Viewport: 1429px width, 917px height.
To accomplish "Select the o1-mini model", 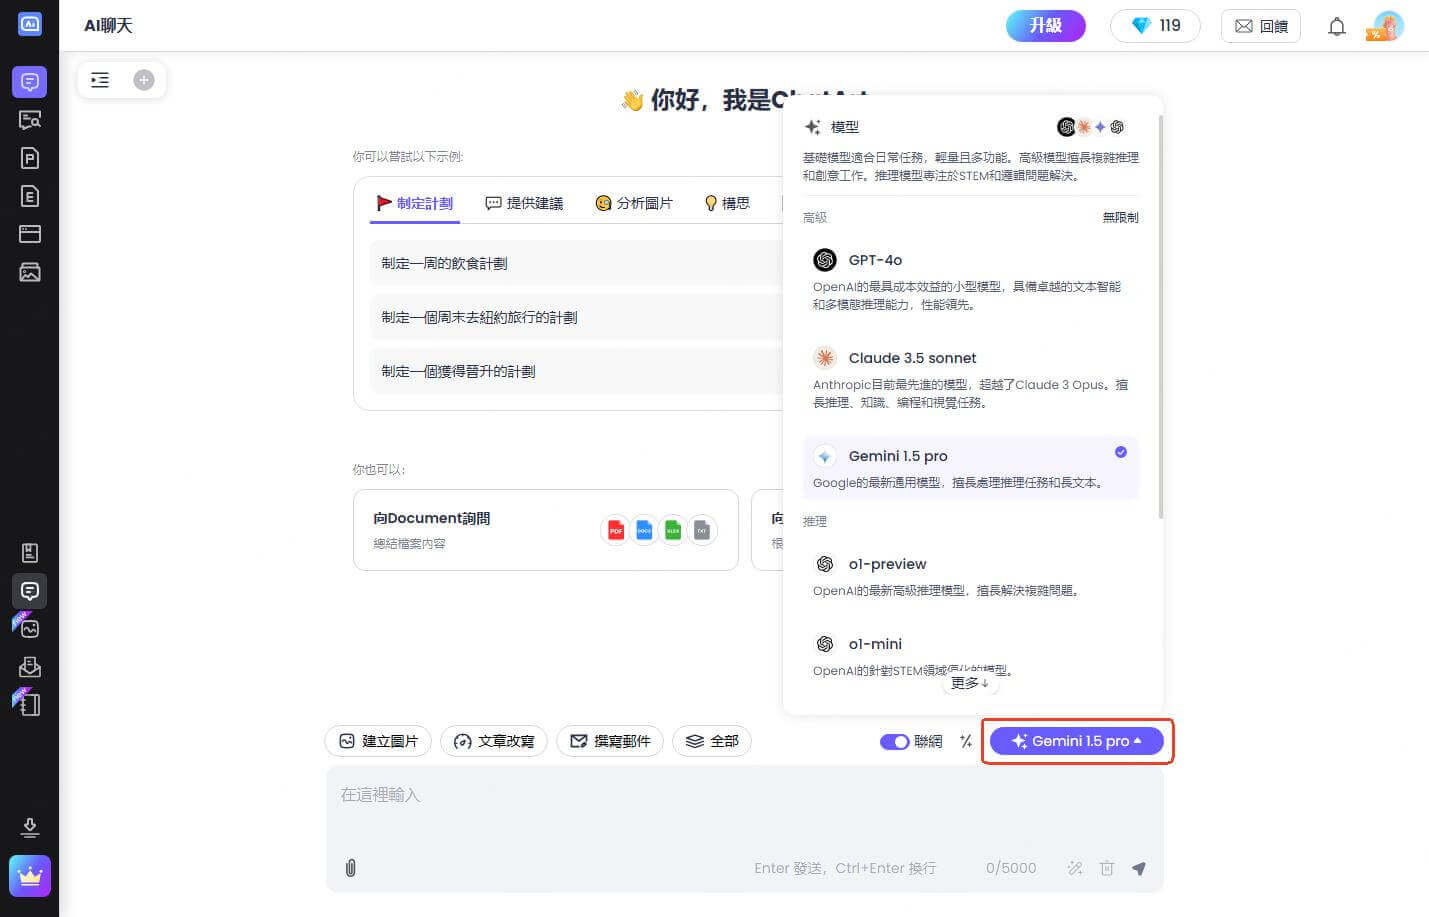I will point(971,655).
